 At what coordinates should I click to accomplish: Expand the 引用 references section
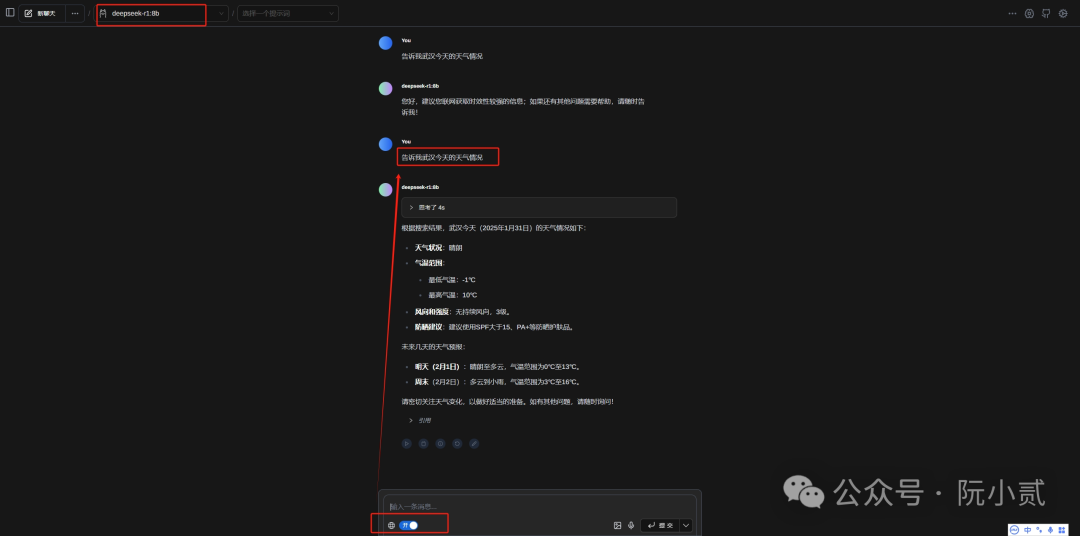(420, 420)
